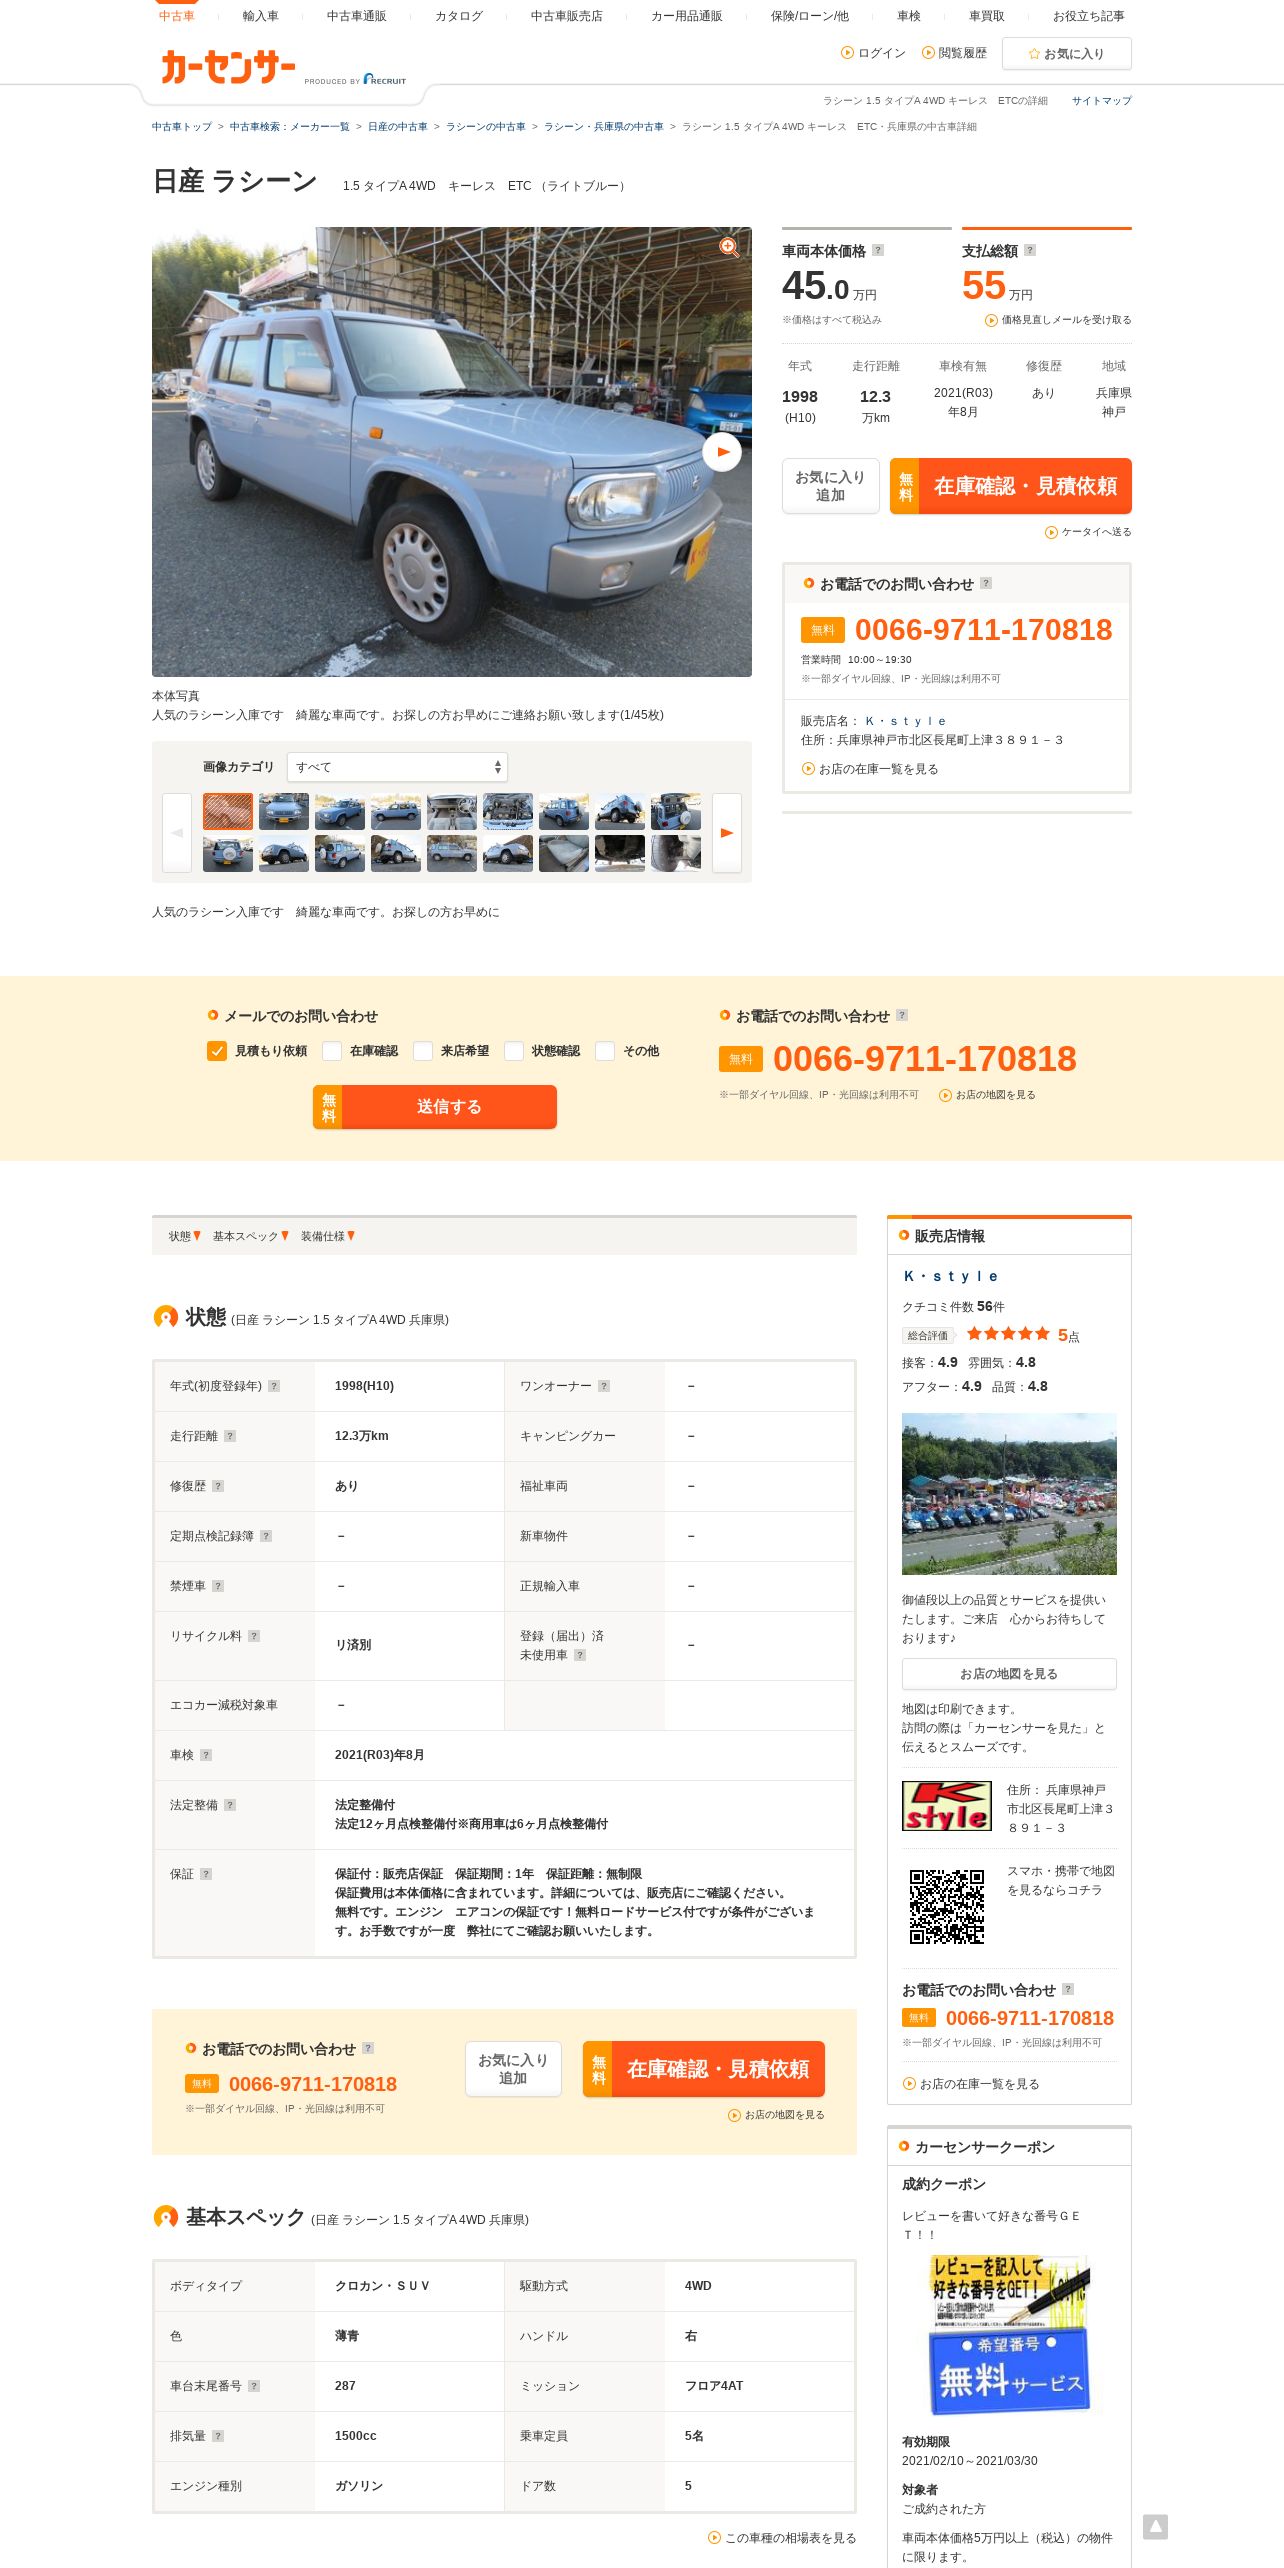Click the main Rasheen car photo
This screenshot has width=1284, height=2568.
[x=452, y=452]
